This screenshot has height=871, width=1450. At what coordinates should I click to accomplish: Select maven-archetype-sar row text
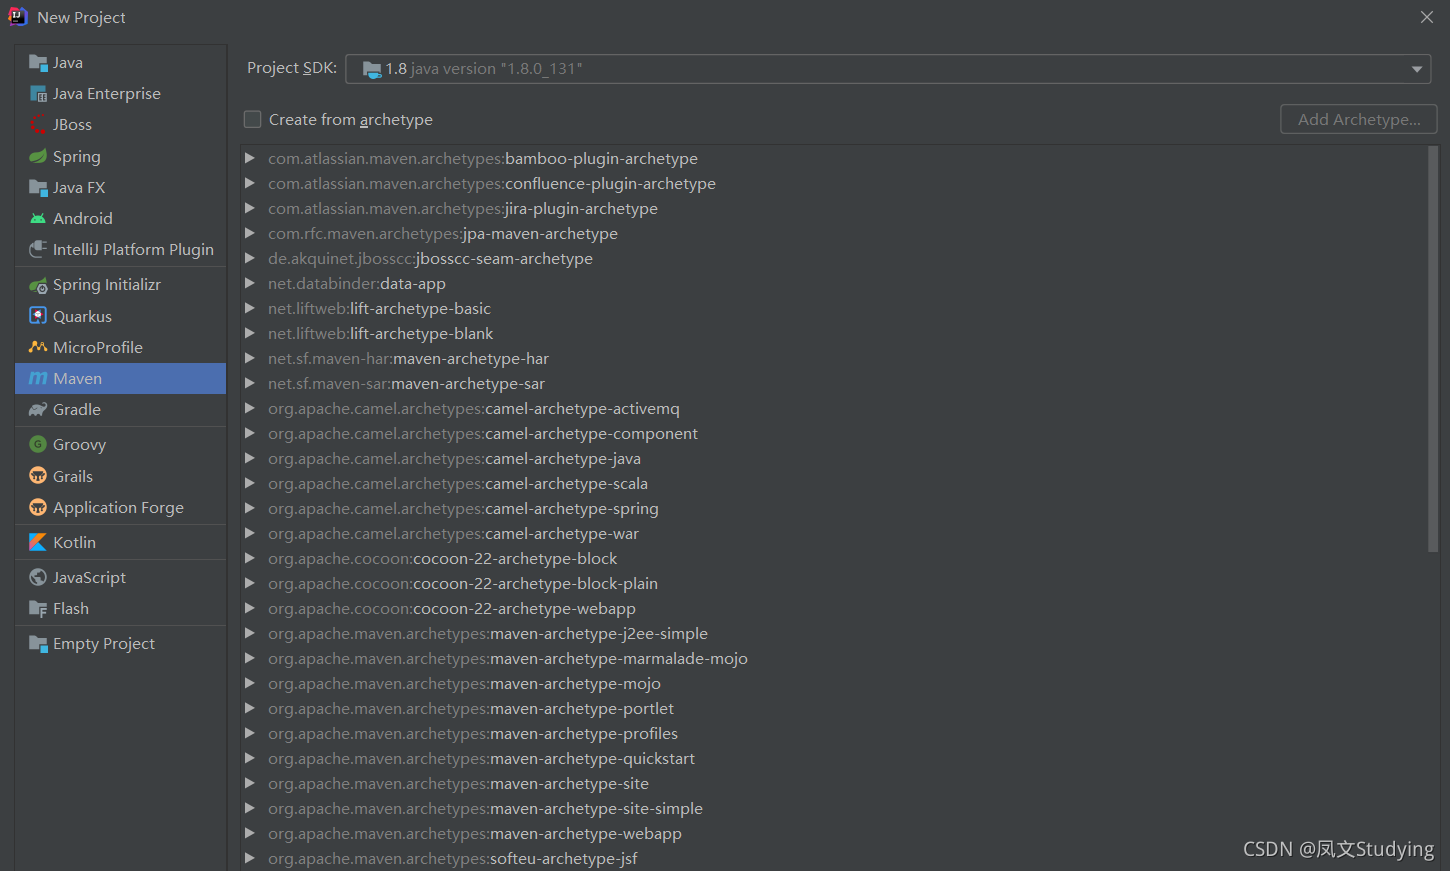tap(406, 384)
